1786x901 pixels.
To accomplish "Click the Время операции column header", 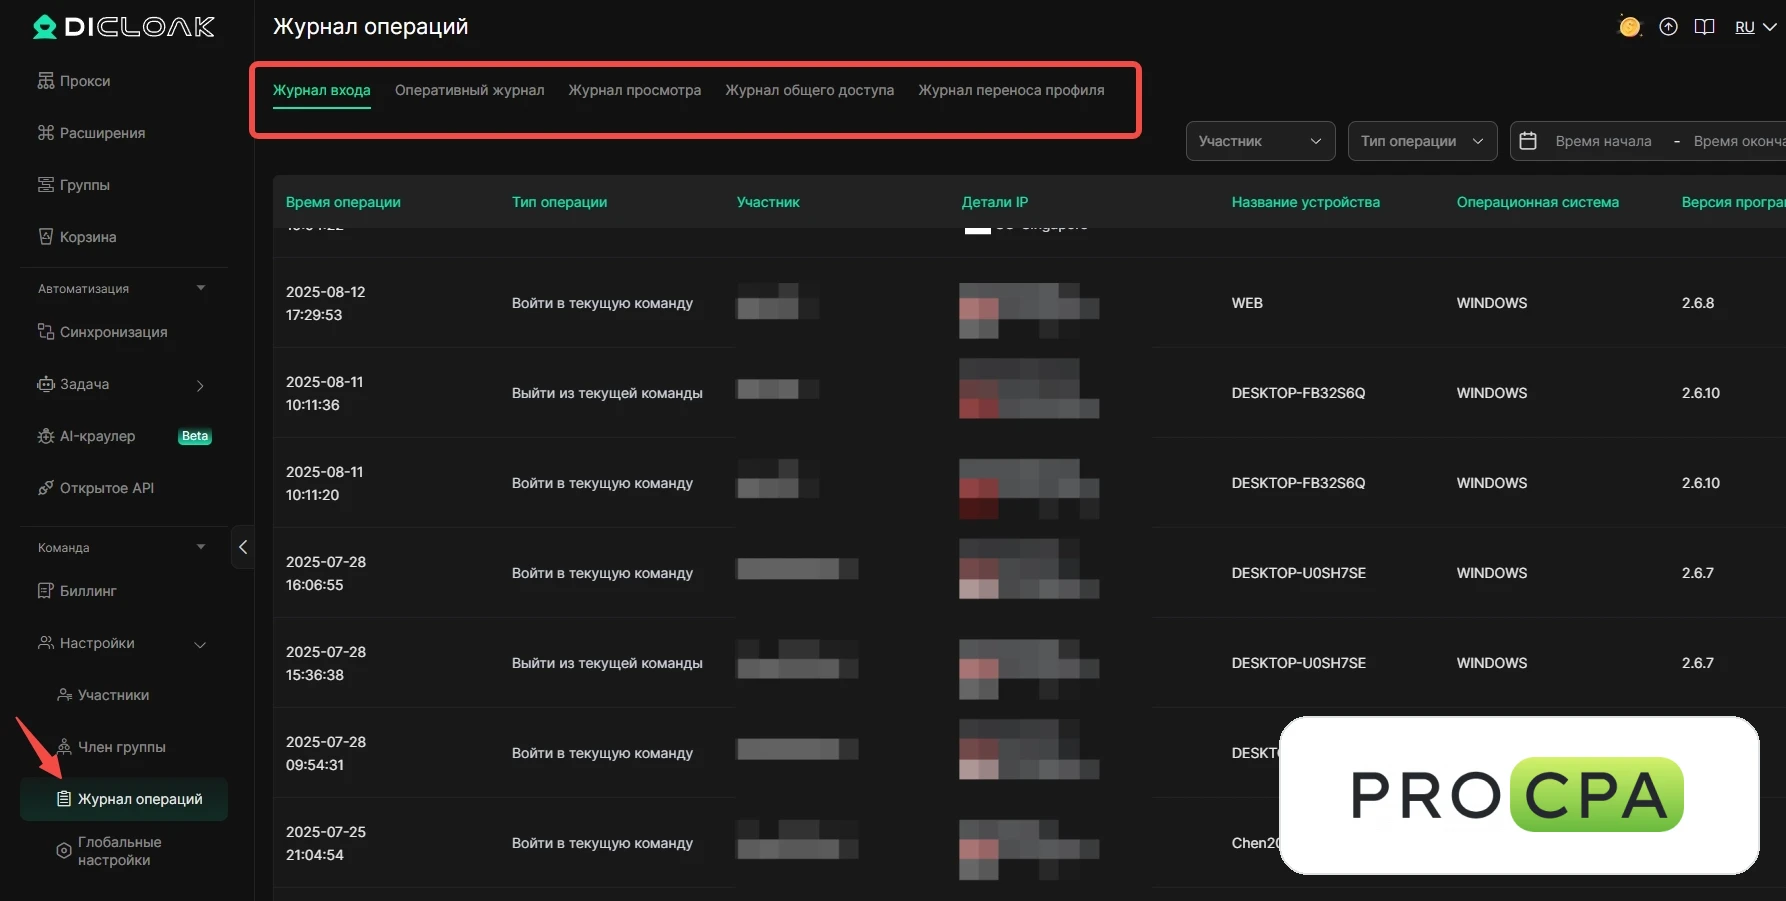I will coord(343,202).
